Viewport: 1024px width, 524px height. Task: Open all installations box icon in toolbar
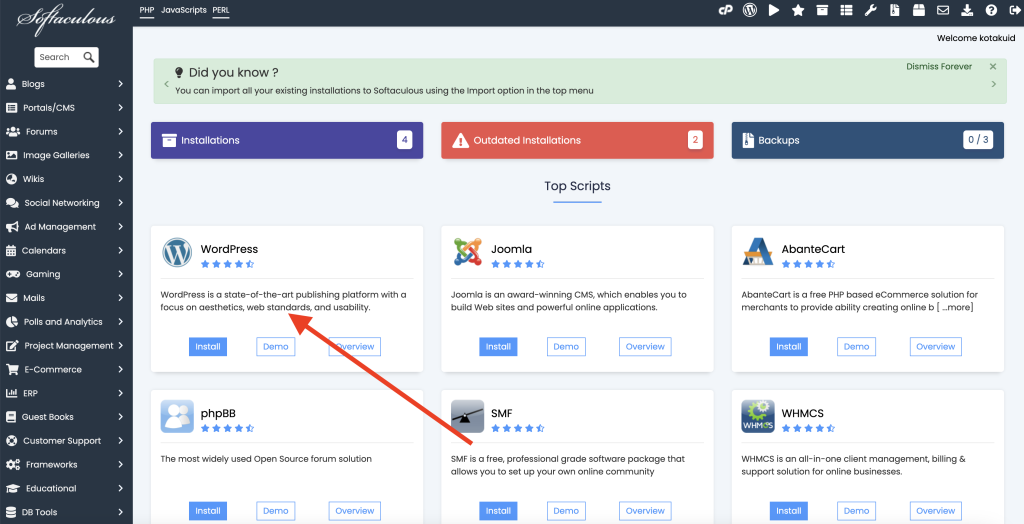tap(822, 10)
